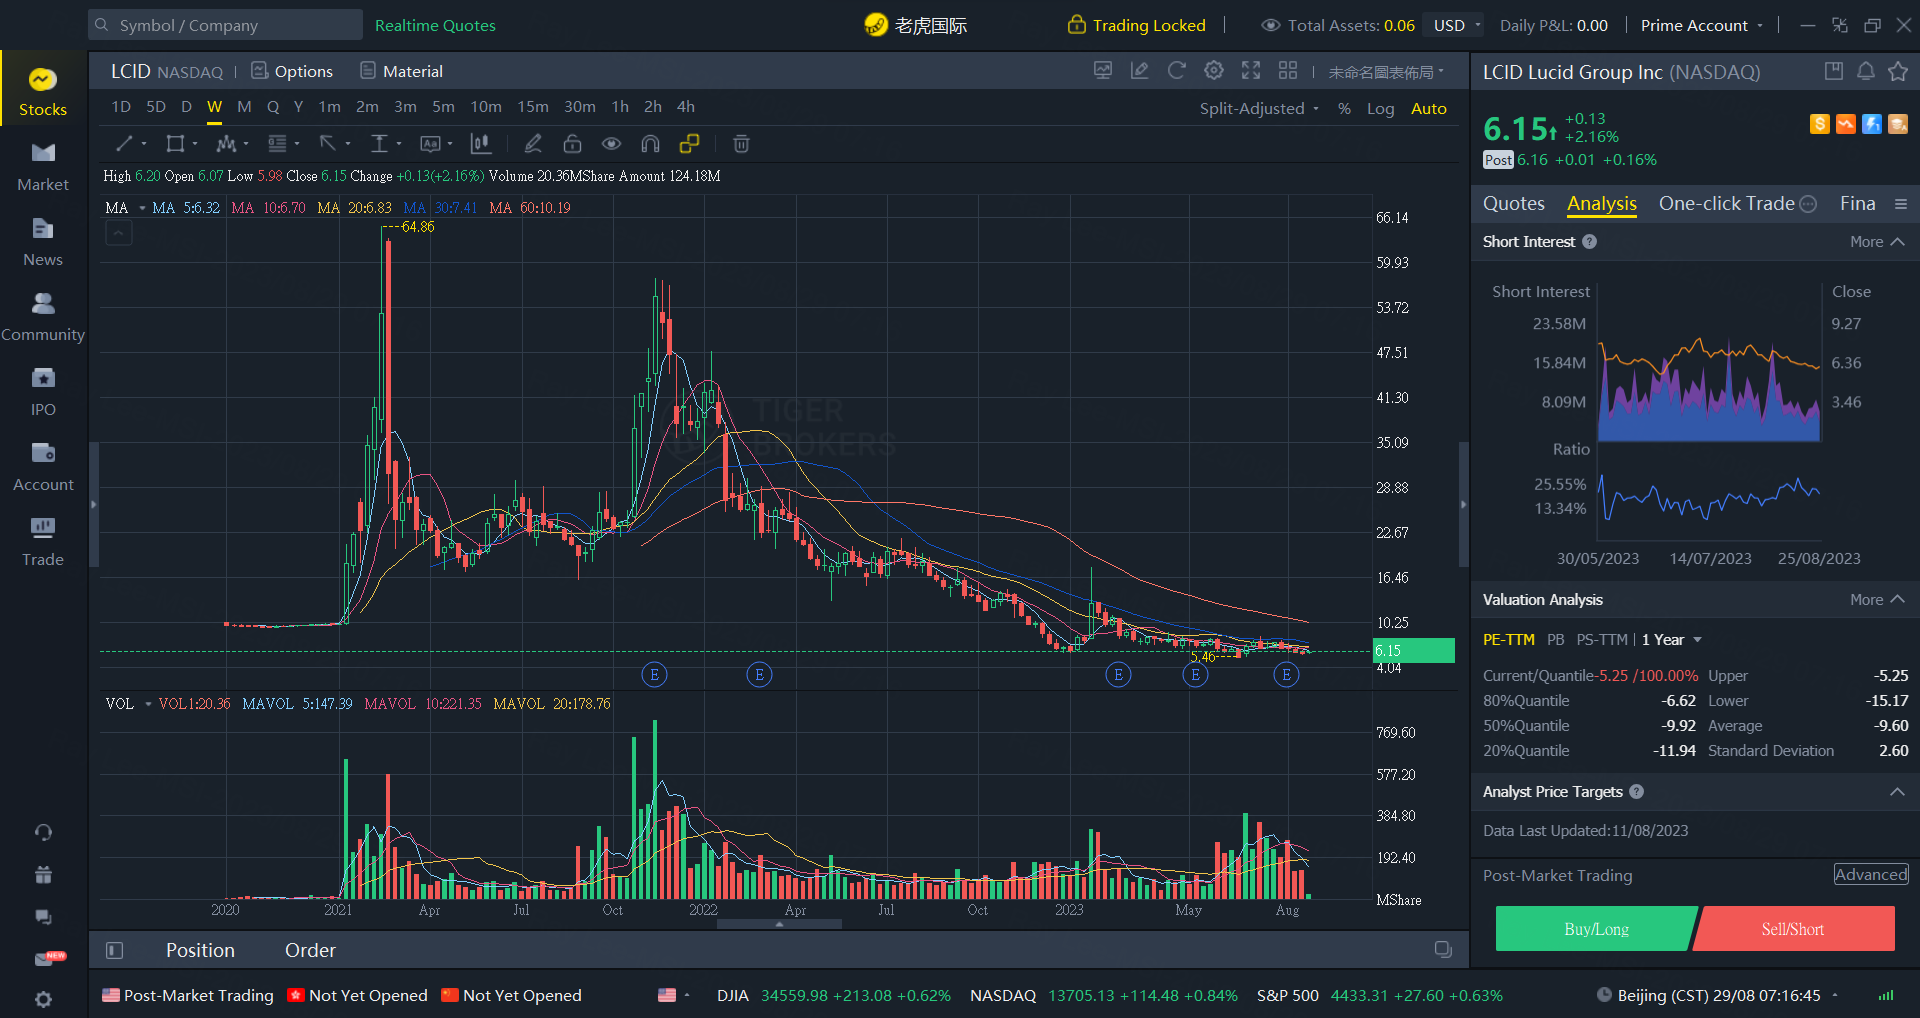The width and height of the screenshot is (1920, 1018).
Task: Click the pencil edit drawing icon
Action: pyautogui.click(x=533, y=144)
